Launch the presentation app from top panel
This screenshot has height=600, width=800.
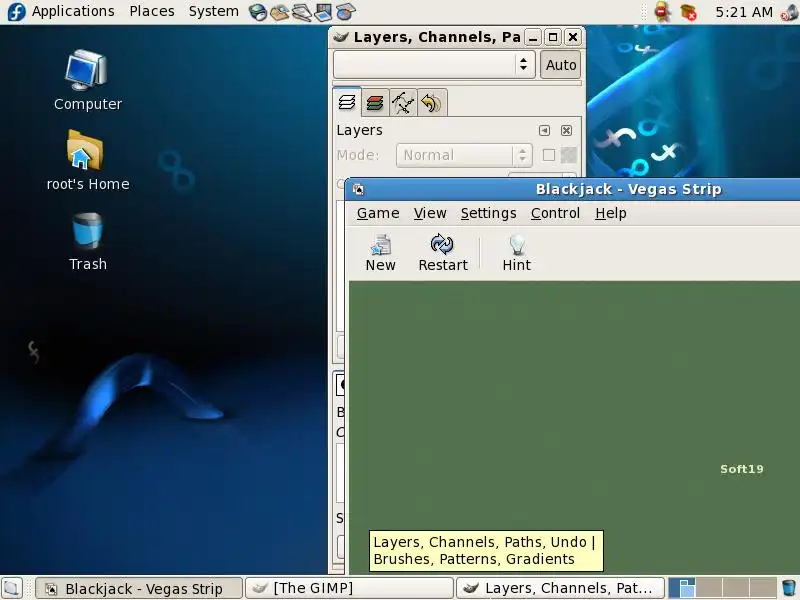click(x=323, y=12)
